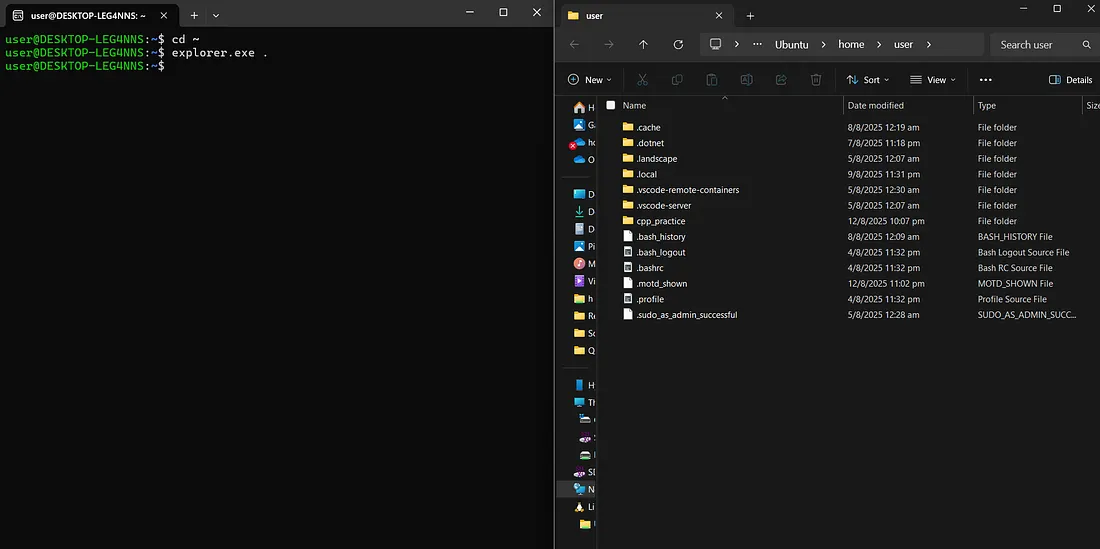Open the New dropdown in Explorer
The image size is (1100, 549).
589,80
